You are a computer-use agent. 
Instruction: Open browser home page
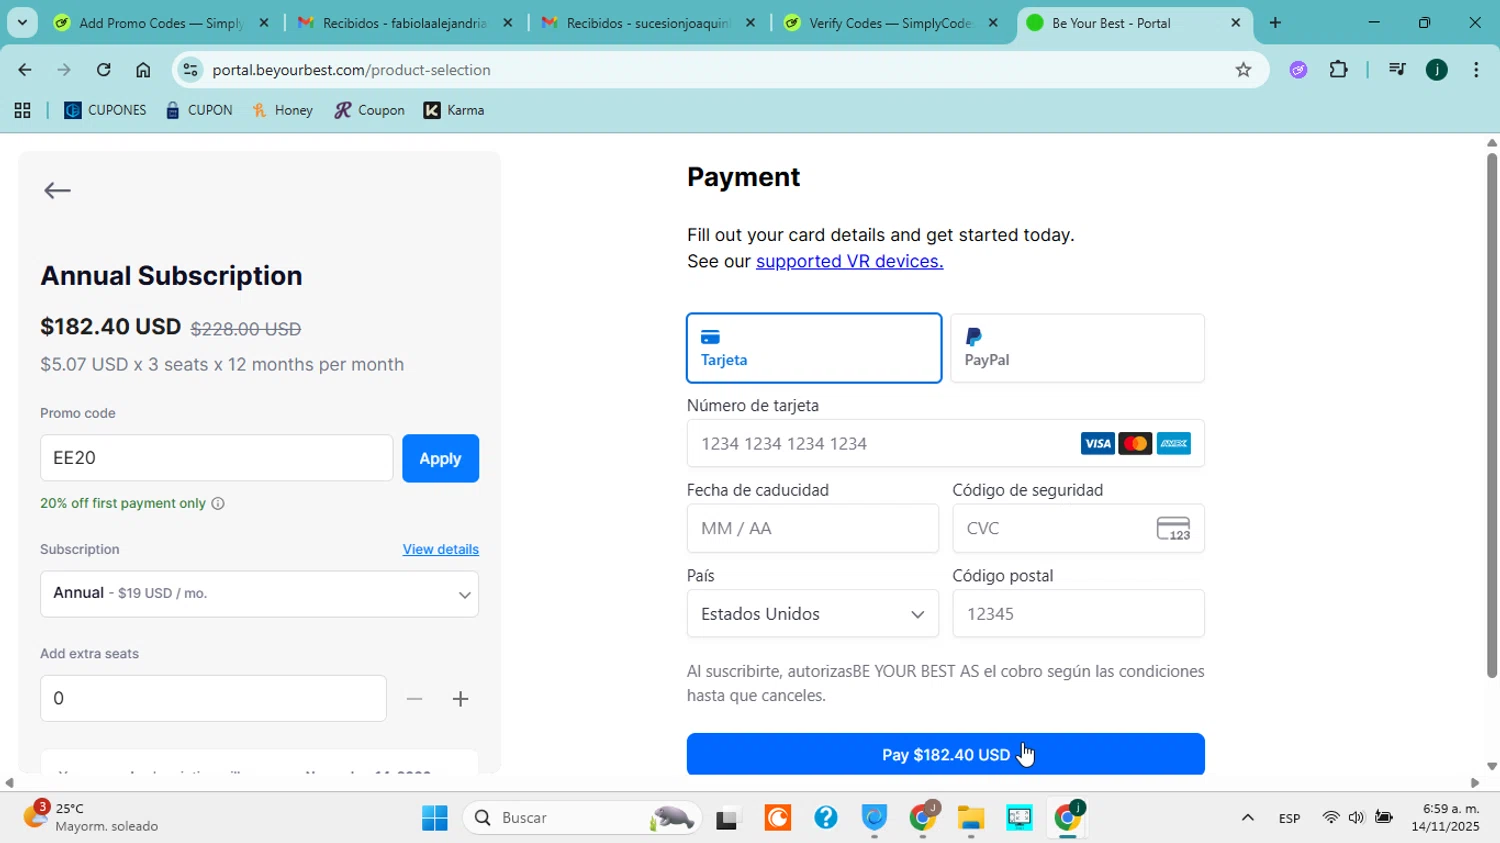coord(143,70)
